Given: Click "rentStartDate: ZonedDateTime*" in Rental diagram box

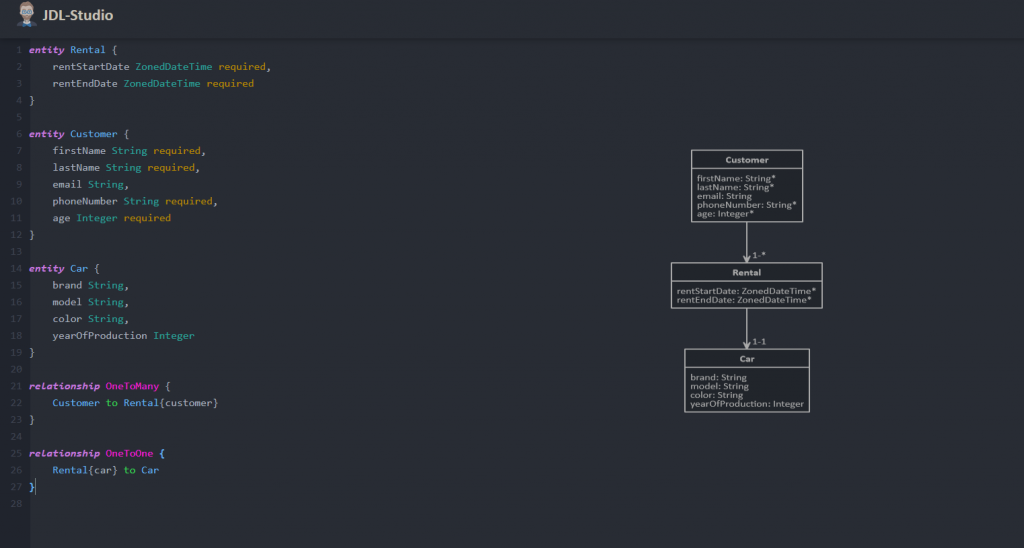Looking at the screenshot, I should 746,291.
